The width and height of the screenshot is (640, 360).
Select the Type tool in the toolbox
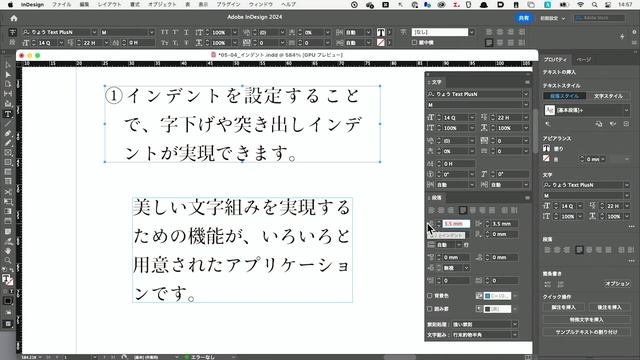[8, 114]
